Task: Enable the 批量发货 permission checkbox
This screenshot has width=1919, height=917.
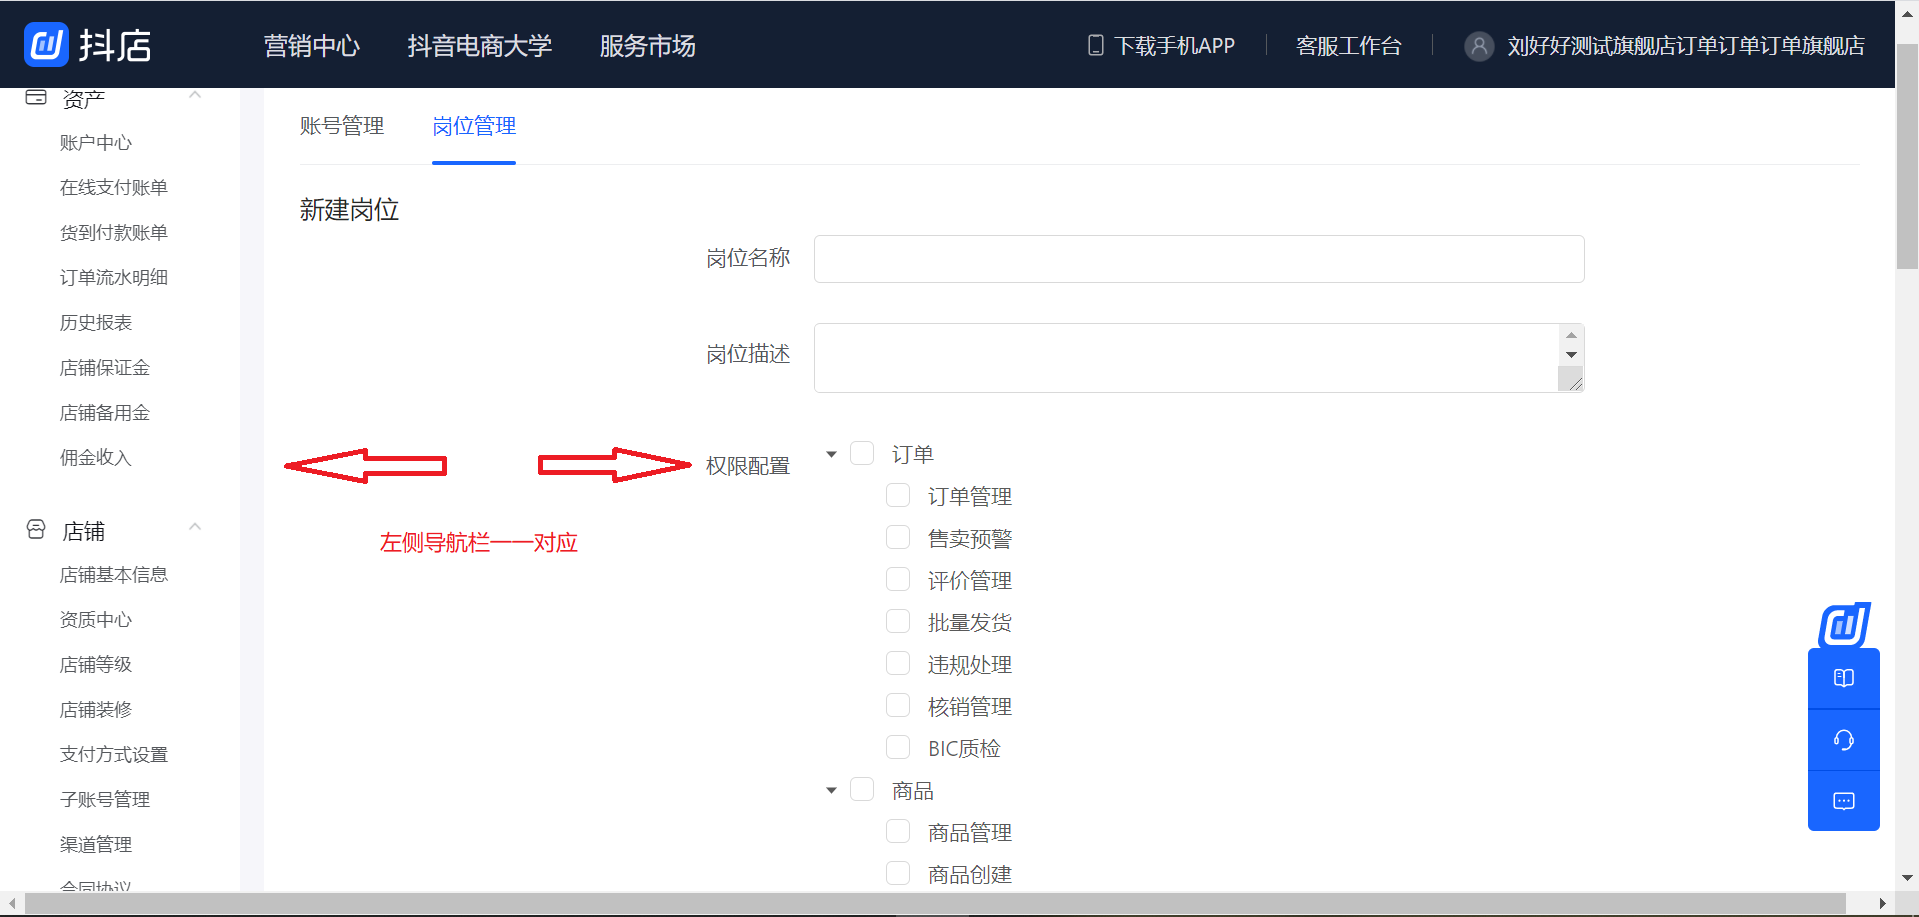Action: pyautogui.click(x=898, y=621)
